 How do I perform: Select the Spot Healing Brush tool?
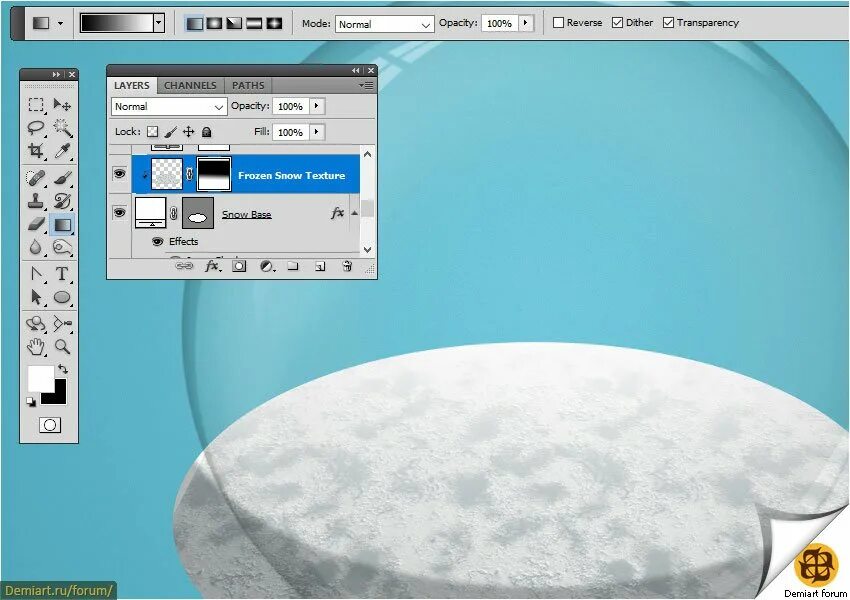click(36, 178)
